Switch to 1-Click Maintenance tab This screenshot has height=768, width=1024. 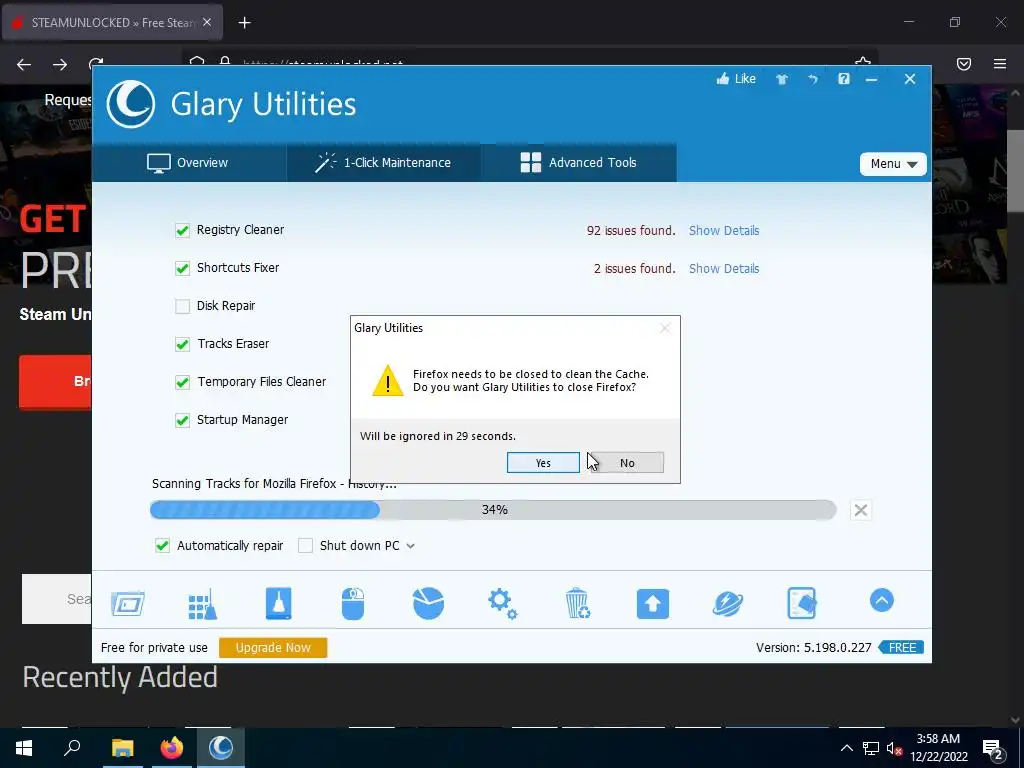pos(384,163)
